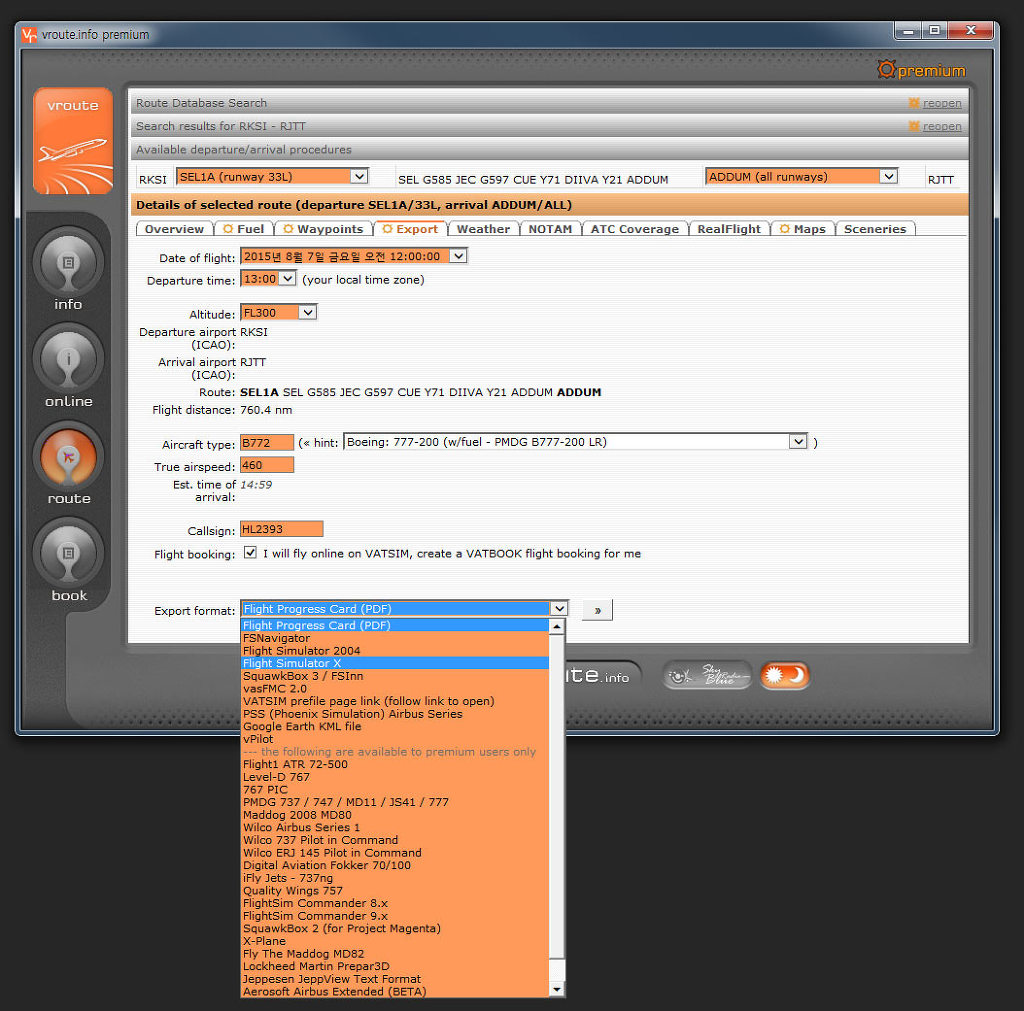Select vasFMC 2.0 export format
This screenshot has width=1024, height=1011.
click(x=394, y=688)
